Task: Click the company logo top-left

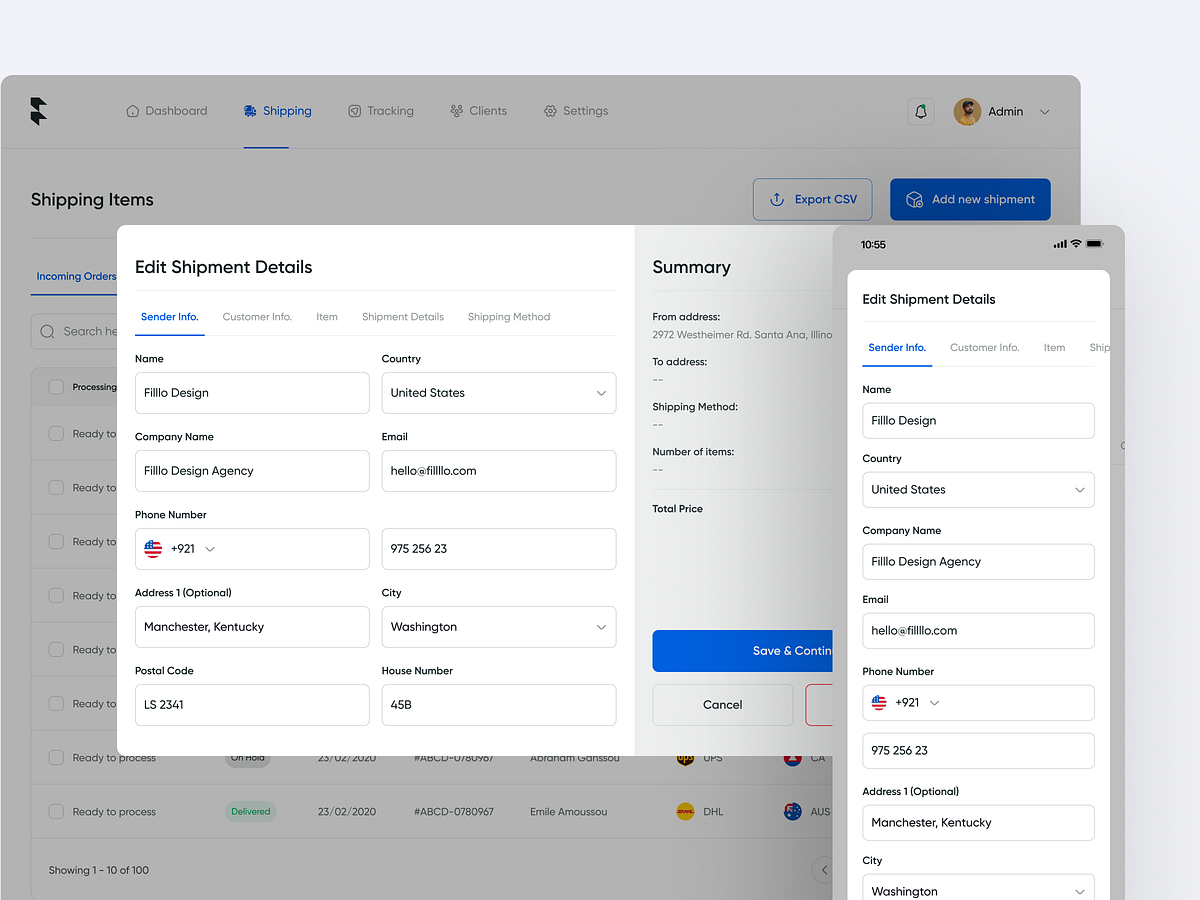Action: pos(38,111)
